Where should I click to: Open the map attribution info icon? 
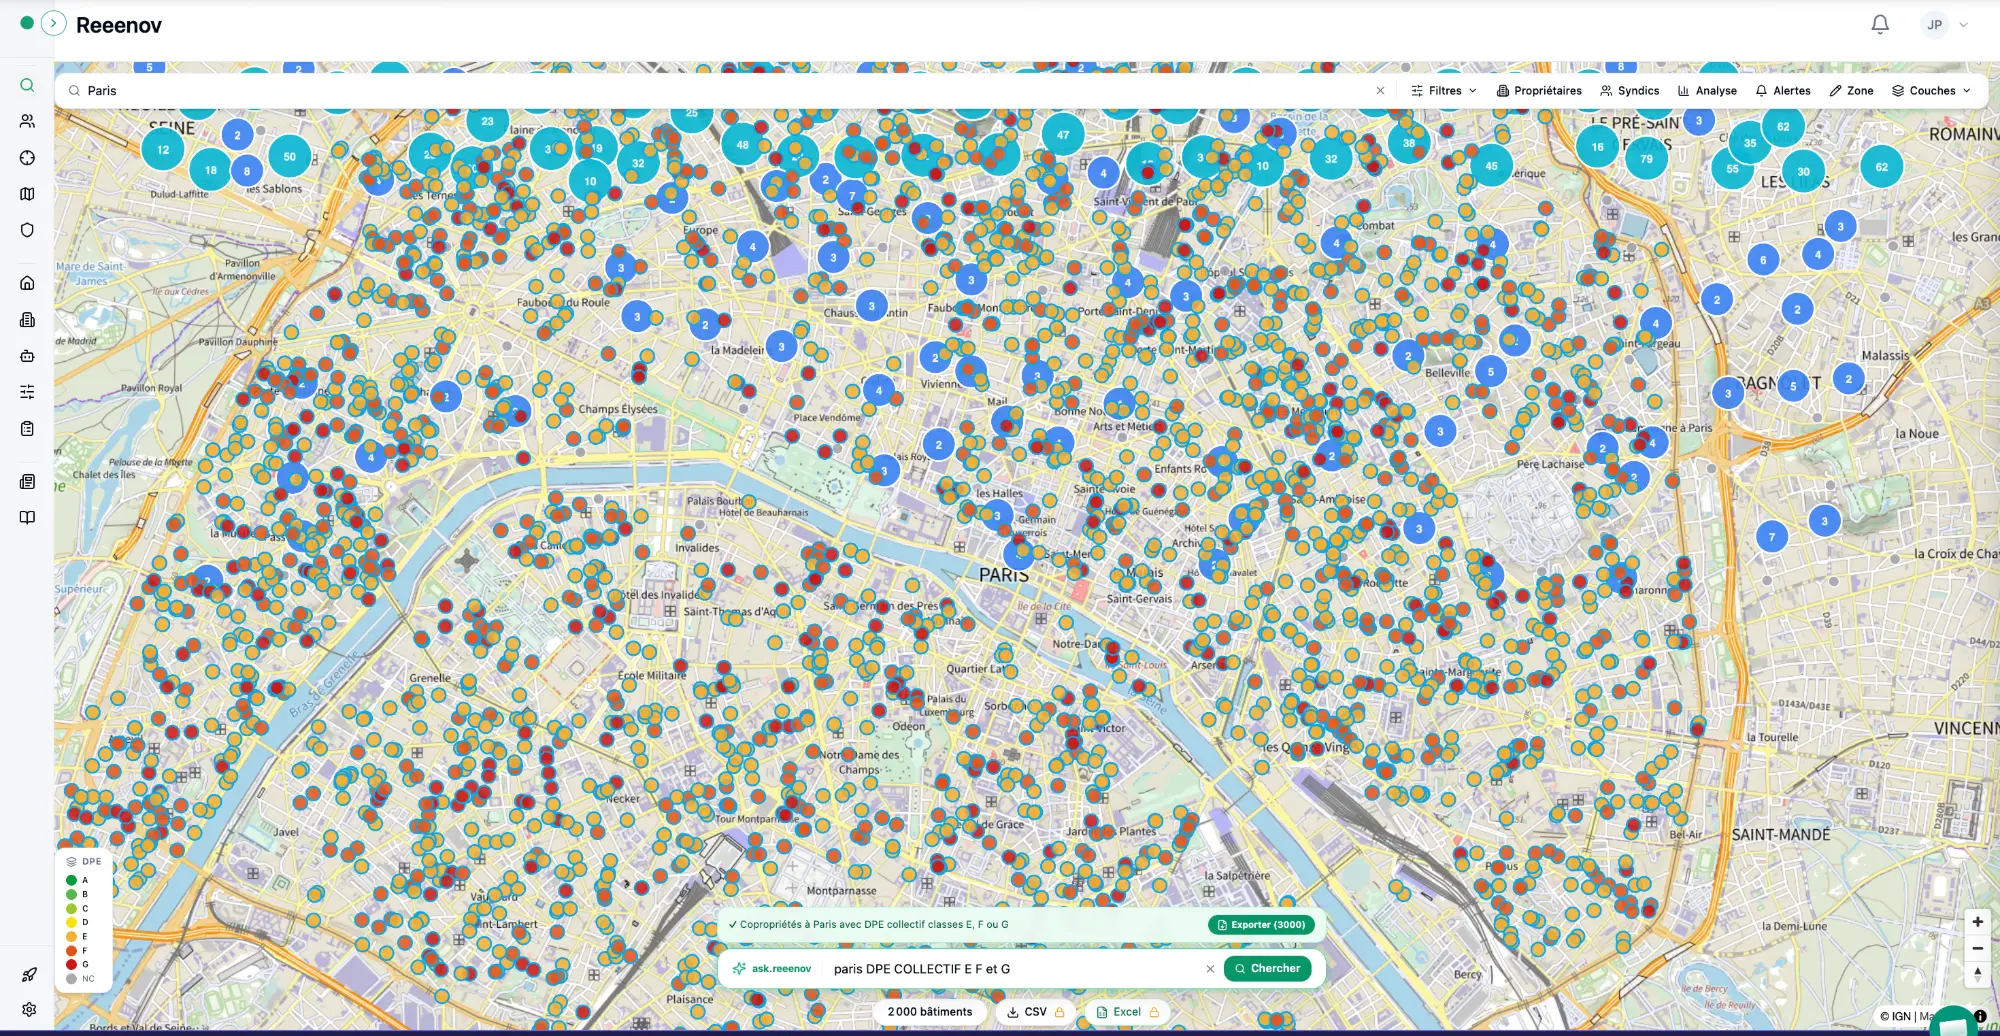click(1980, 1016)
